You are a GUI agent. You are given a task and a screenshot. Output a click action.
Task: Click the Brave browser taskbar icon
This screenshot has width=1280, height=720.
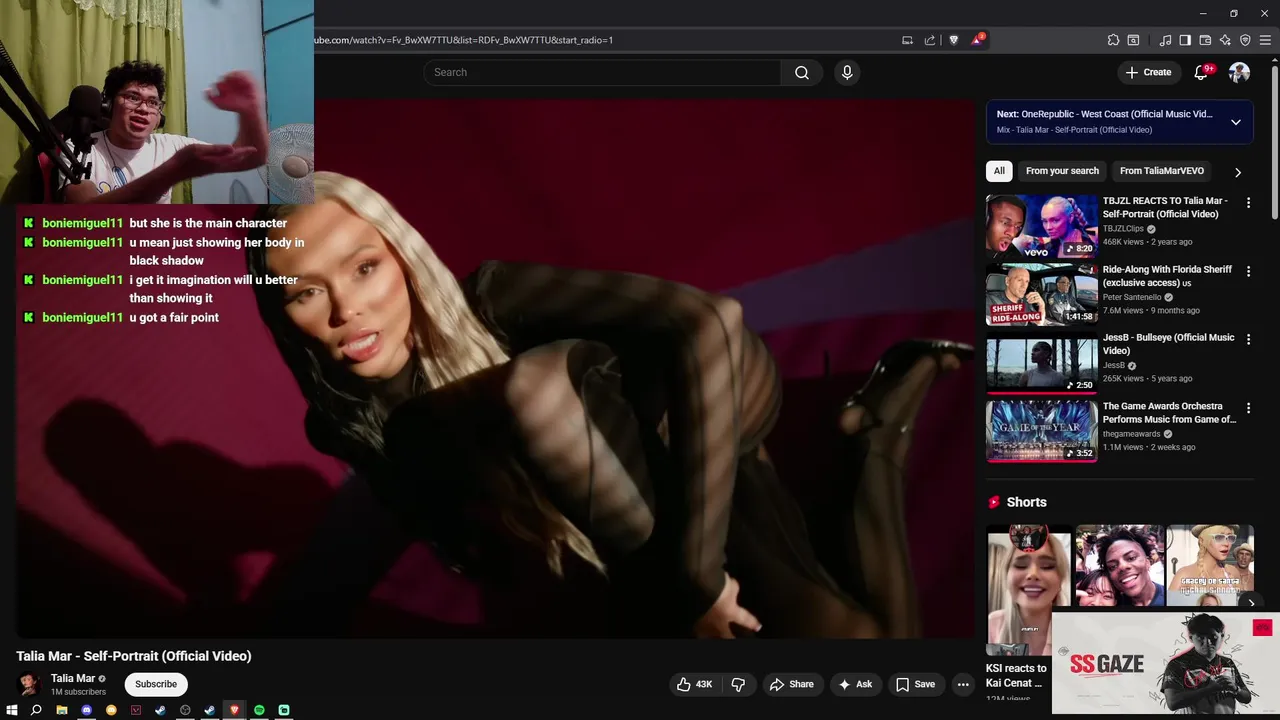[234, 710]
